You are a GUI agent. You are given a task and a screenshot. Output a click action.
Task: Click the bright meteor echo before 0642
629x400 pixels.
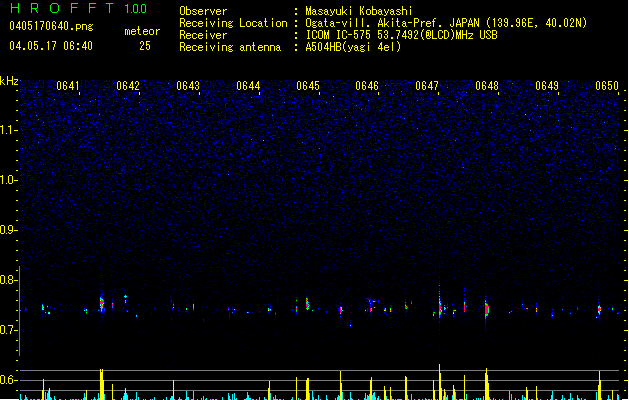102,303
